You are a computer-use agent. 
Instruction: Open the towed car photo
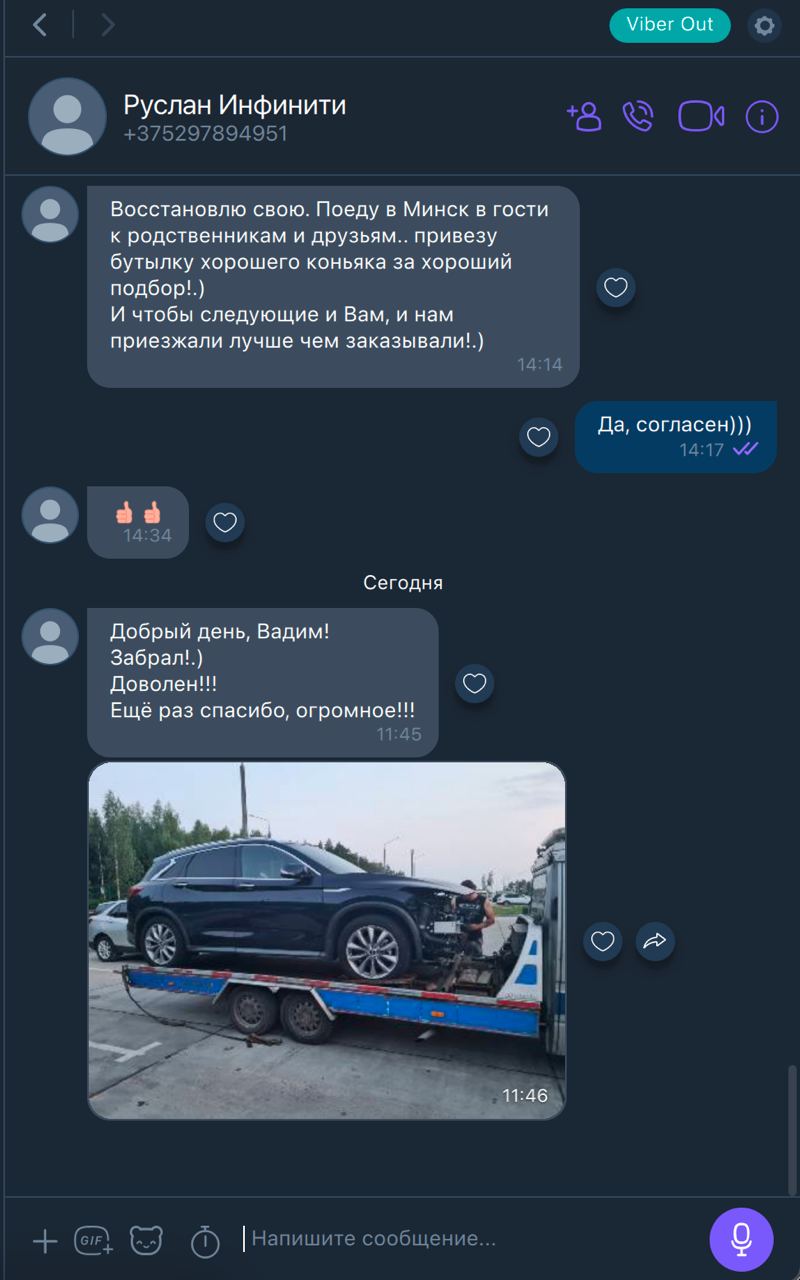[327, 941]
